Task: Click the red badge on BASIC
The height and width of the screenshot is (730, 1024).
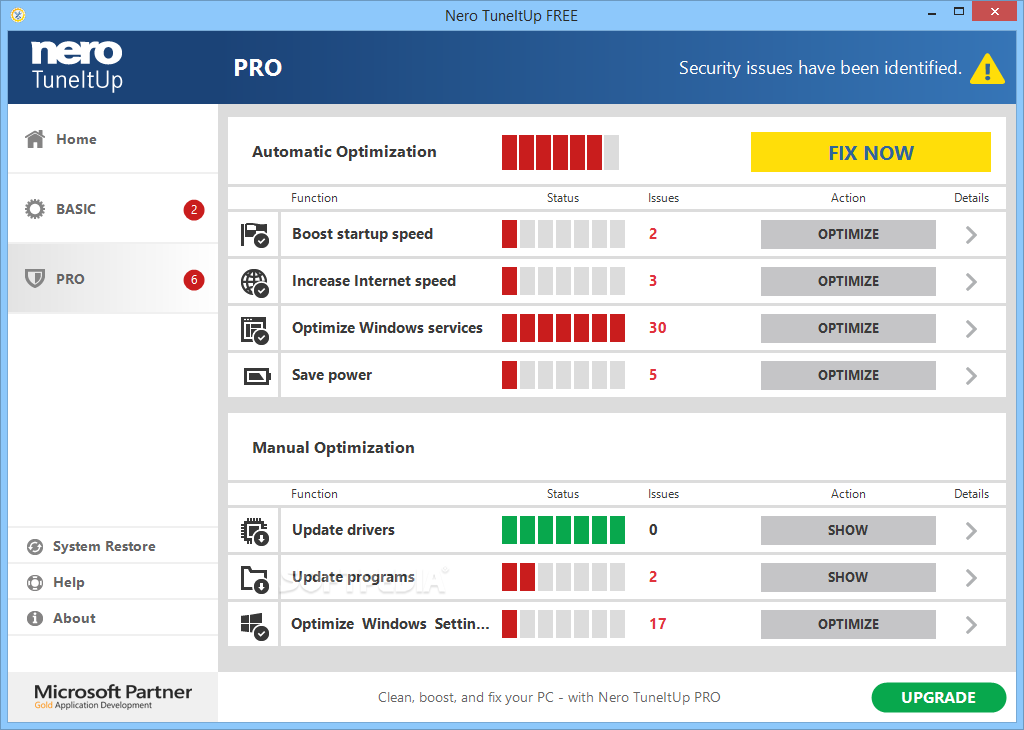Action: point(194,210)
